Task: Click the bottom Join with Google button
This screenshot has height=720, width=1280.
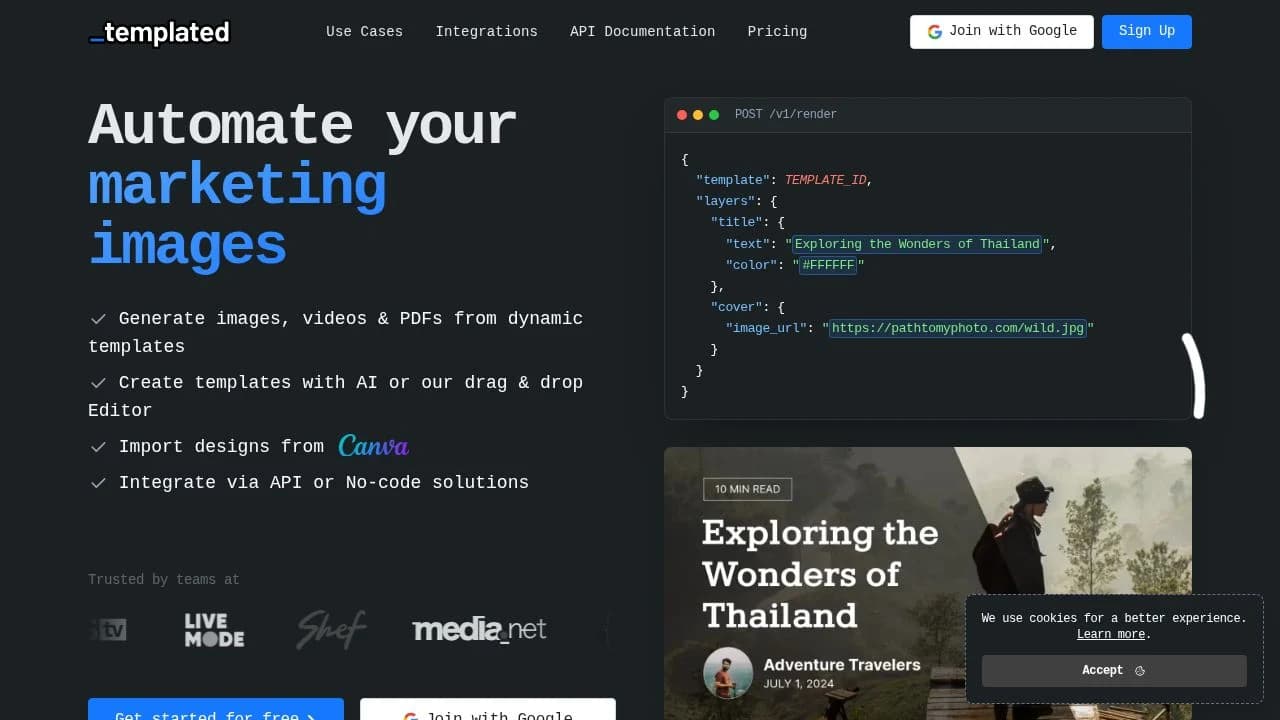Action: [487, 714]
